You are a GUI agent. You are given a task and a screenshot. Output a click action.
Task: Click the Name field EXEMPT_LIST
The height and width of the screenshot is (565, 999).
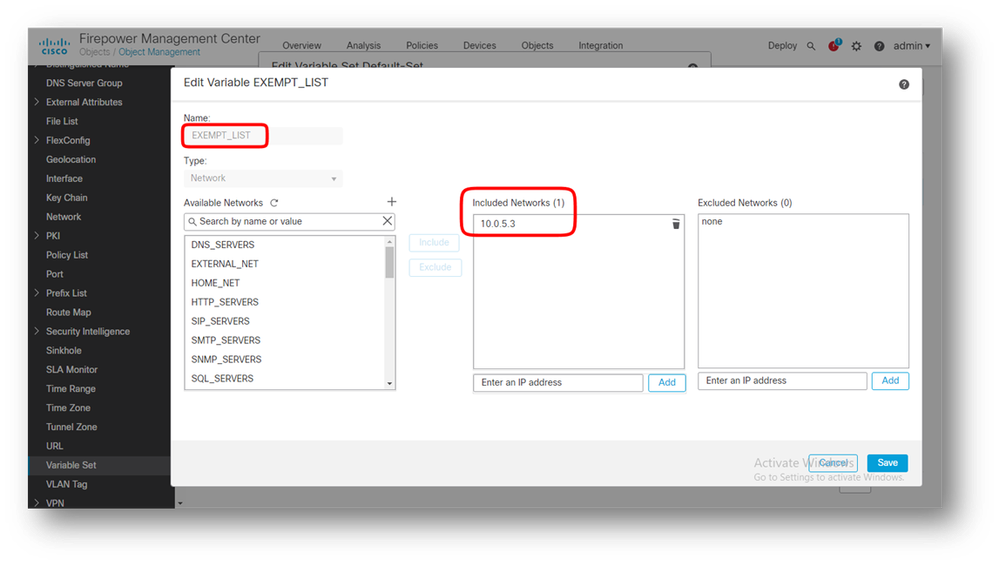click(x=263, y=136)
